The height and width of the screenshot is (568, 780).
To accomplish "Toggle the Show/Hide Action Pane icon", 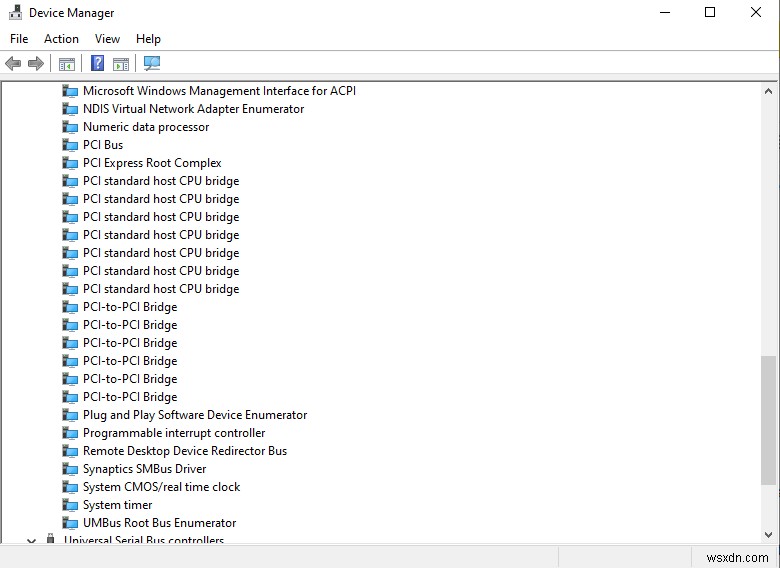I will click(121, 64).
